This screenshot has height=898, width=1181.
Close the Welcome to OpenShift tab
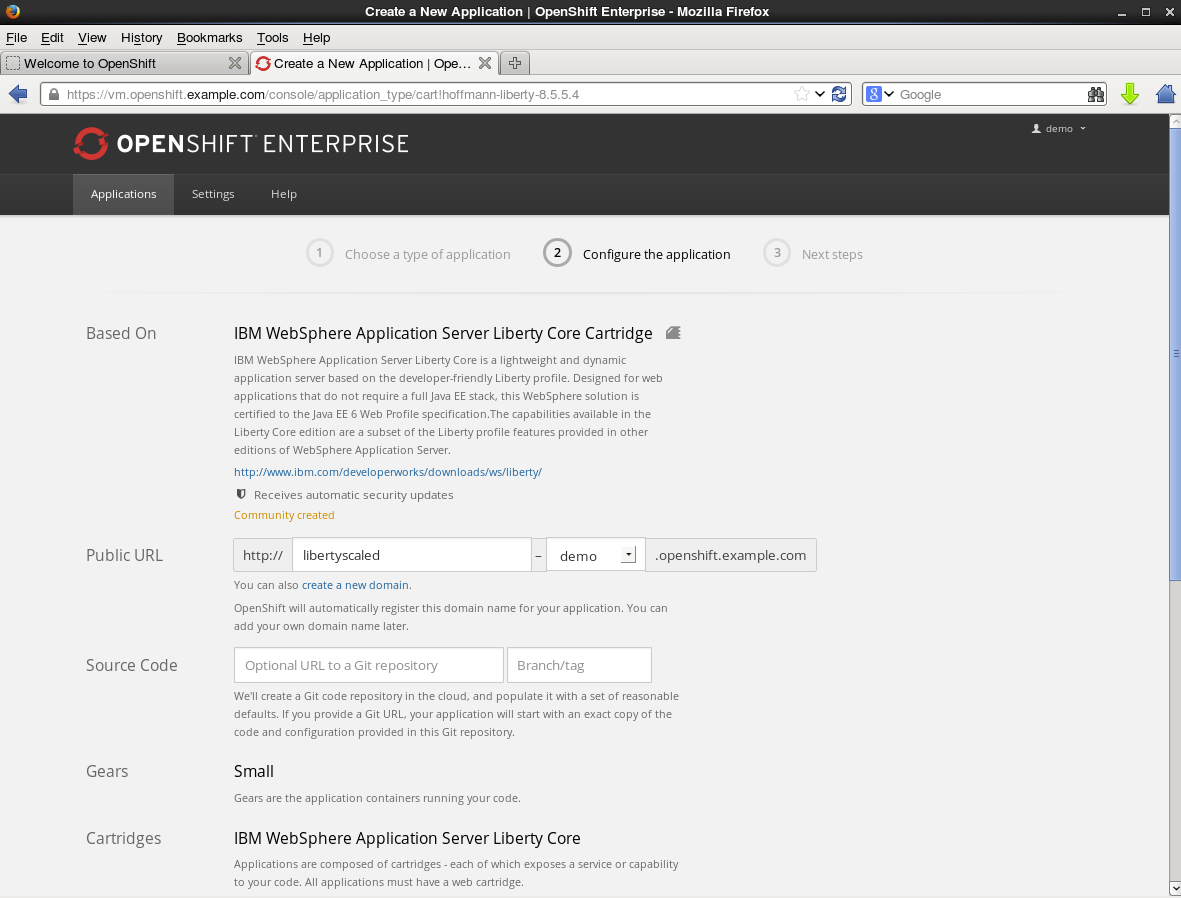(235, 63)
